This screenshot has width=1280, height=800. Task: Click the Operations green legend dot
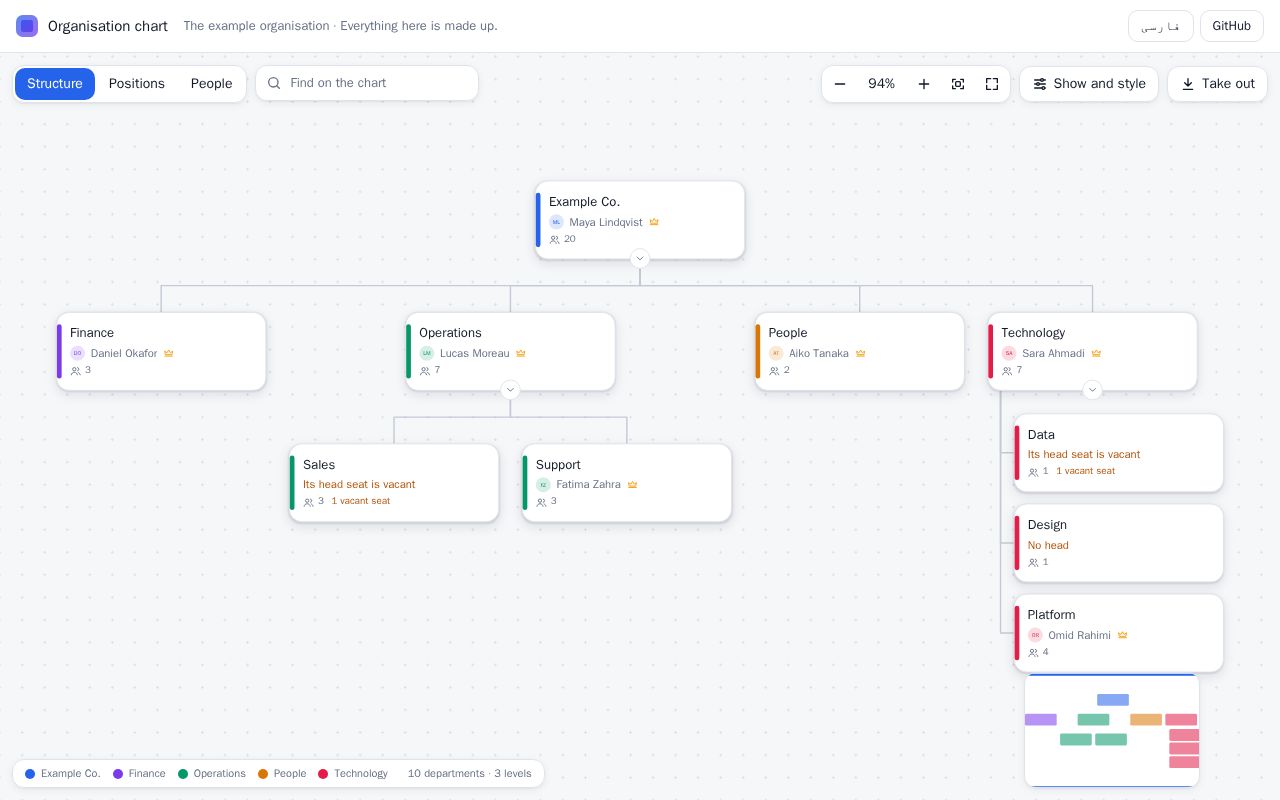click(183, 774)
